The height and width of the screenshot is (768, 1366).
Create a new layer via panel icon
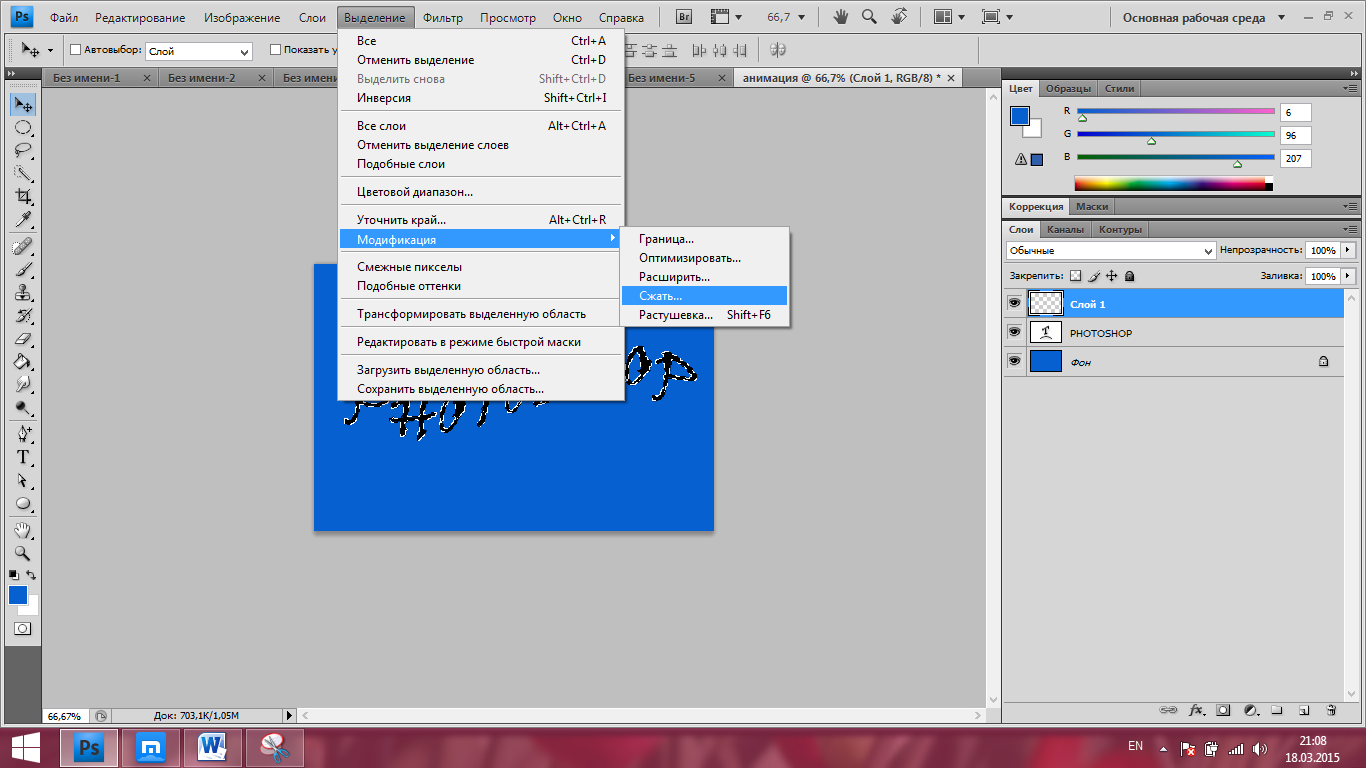click(1304, 710)
